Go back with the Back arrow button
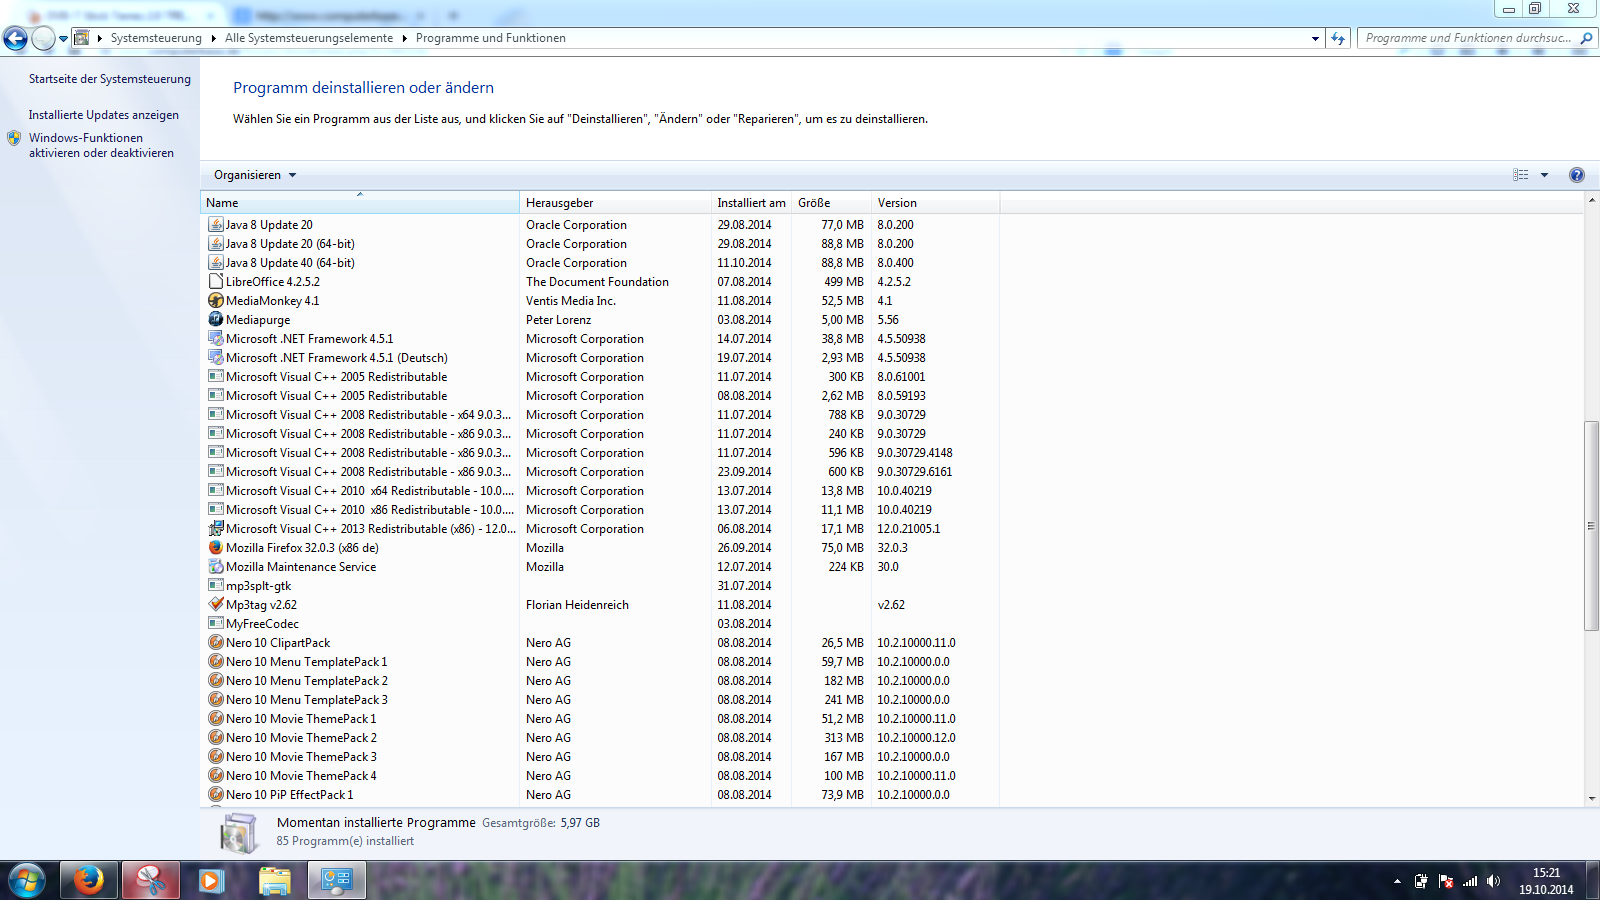The height and width of the screenshot is (900, 1600). point(15,39)
